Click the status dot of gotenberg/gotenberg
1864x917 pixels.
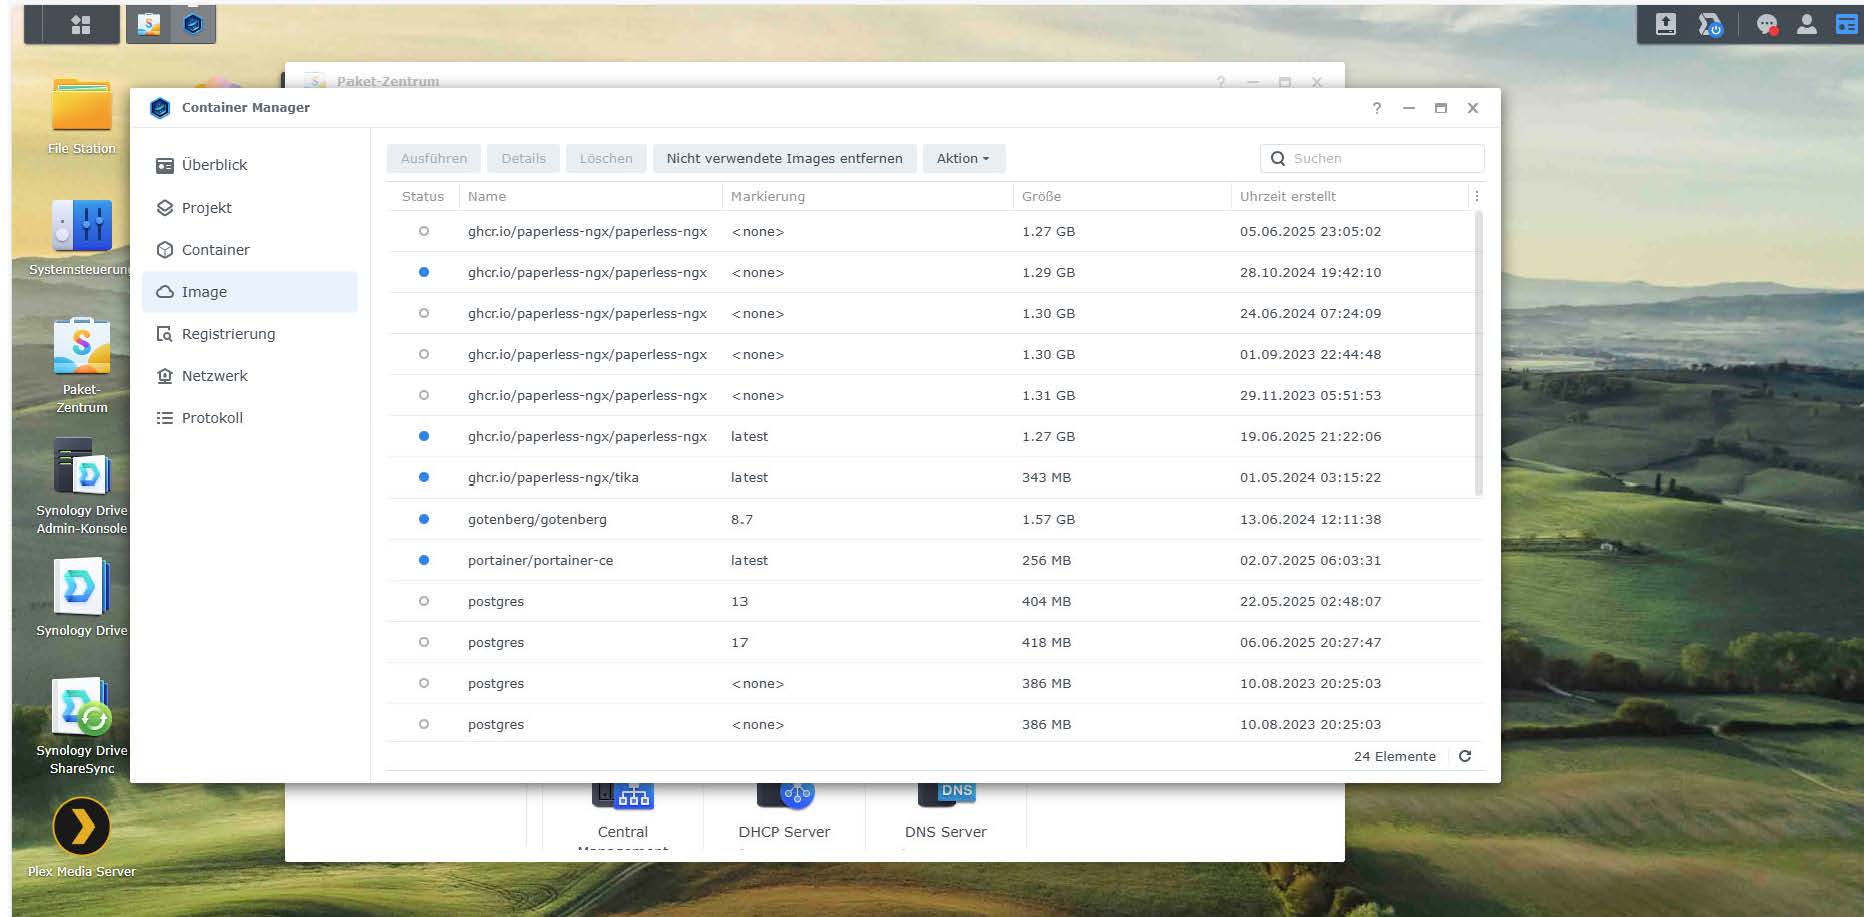(424, 519)
